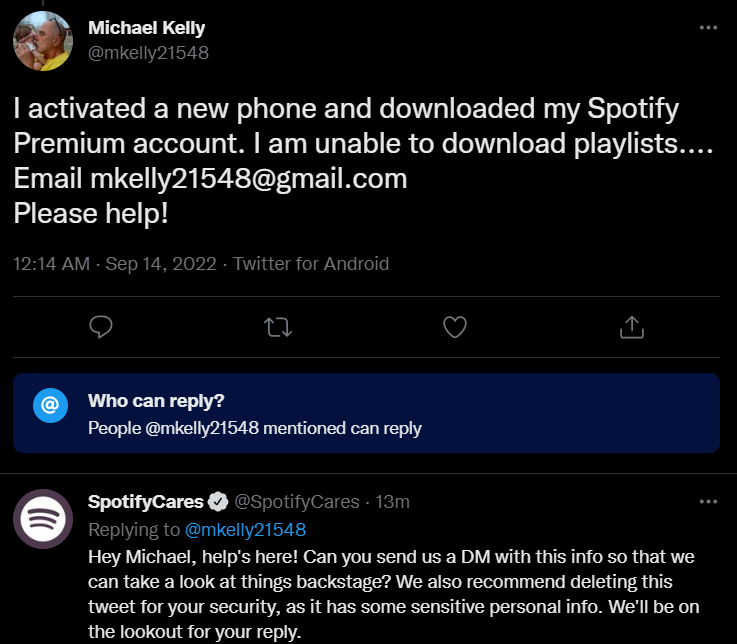Click the SpotifyCares avatar logo
Image resolution: width=737 pixels, height=644 pixels.
42,521
